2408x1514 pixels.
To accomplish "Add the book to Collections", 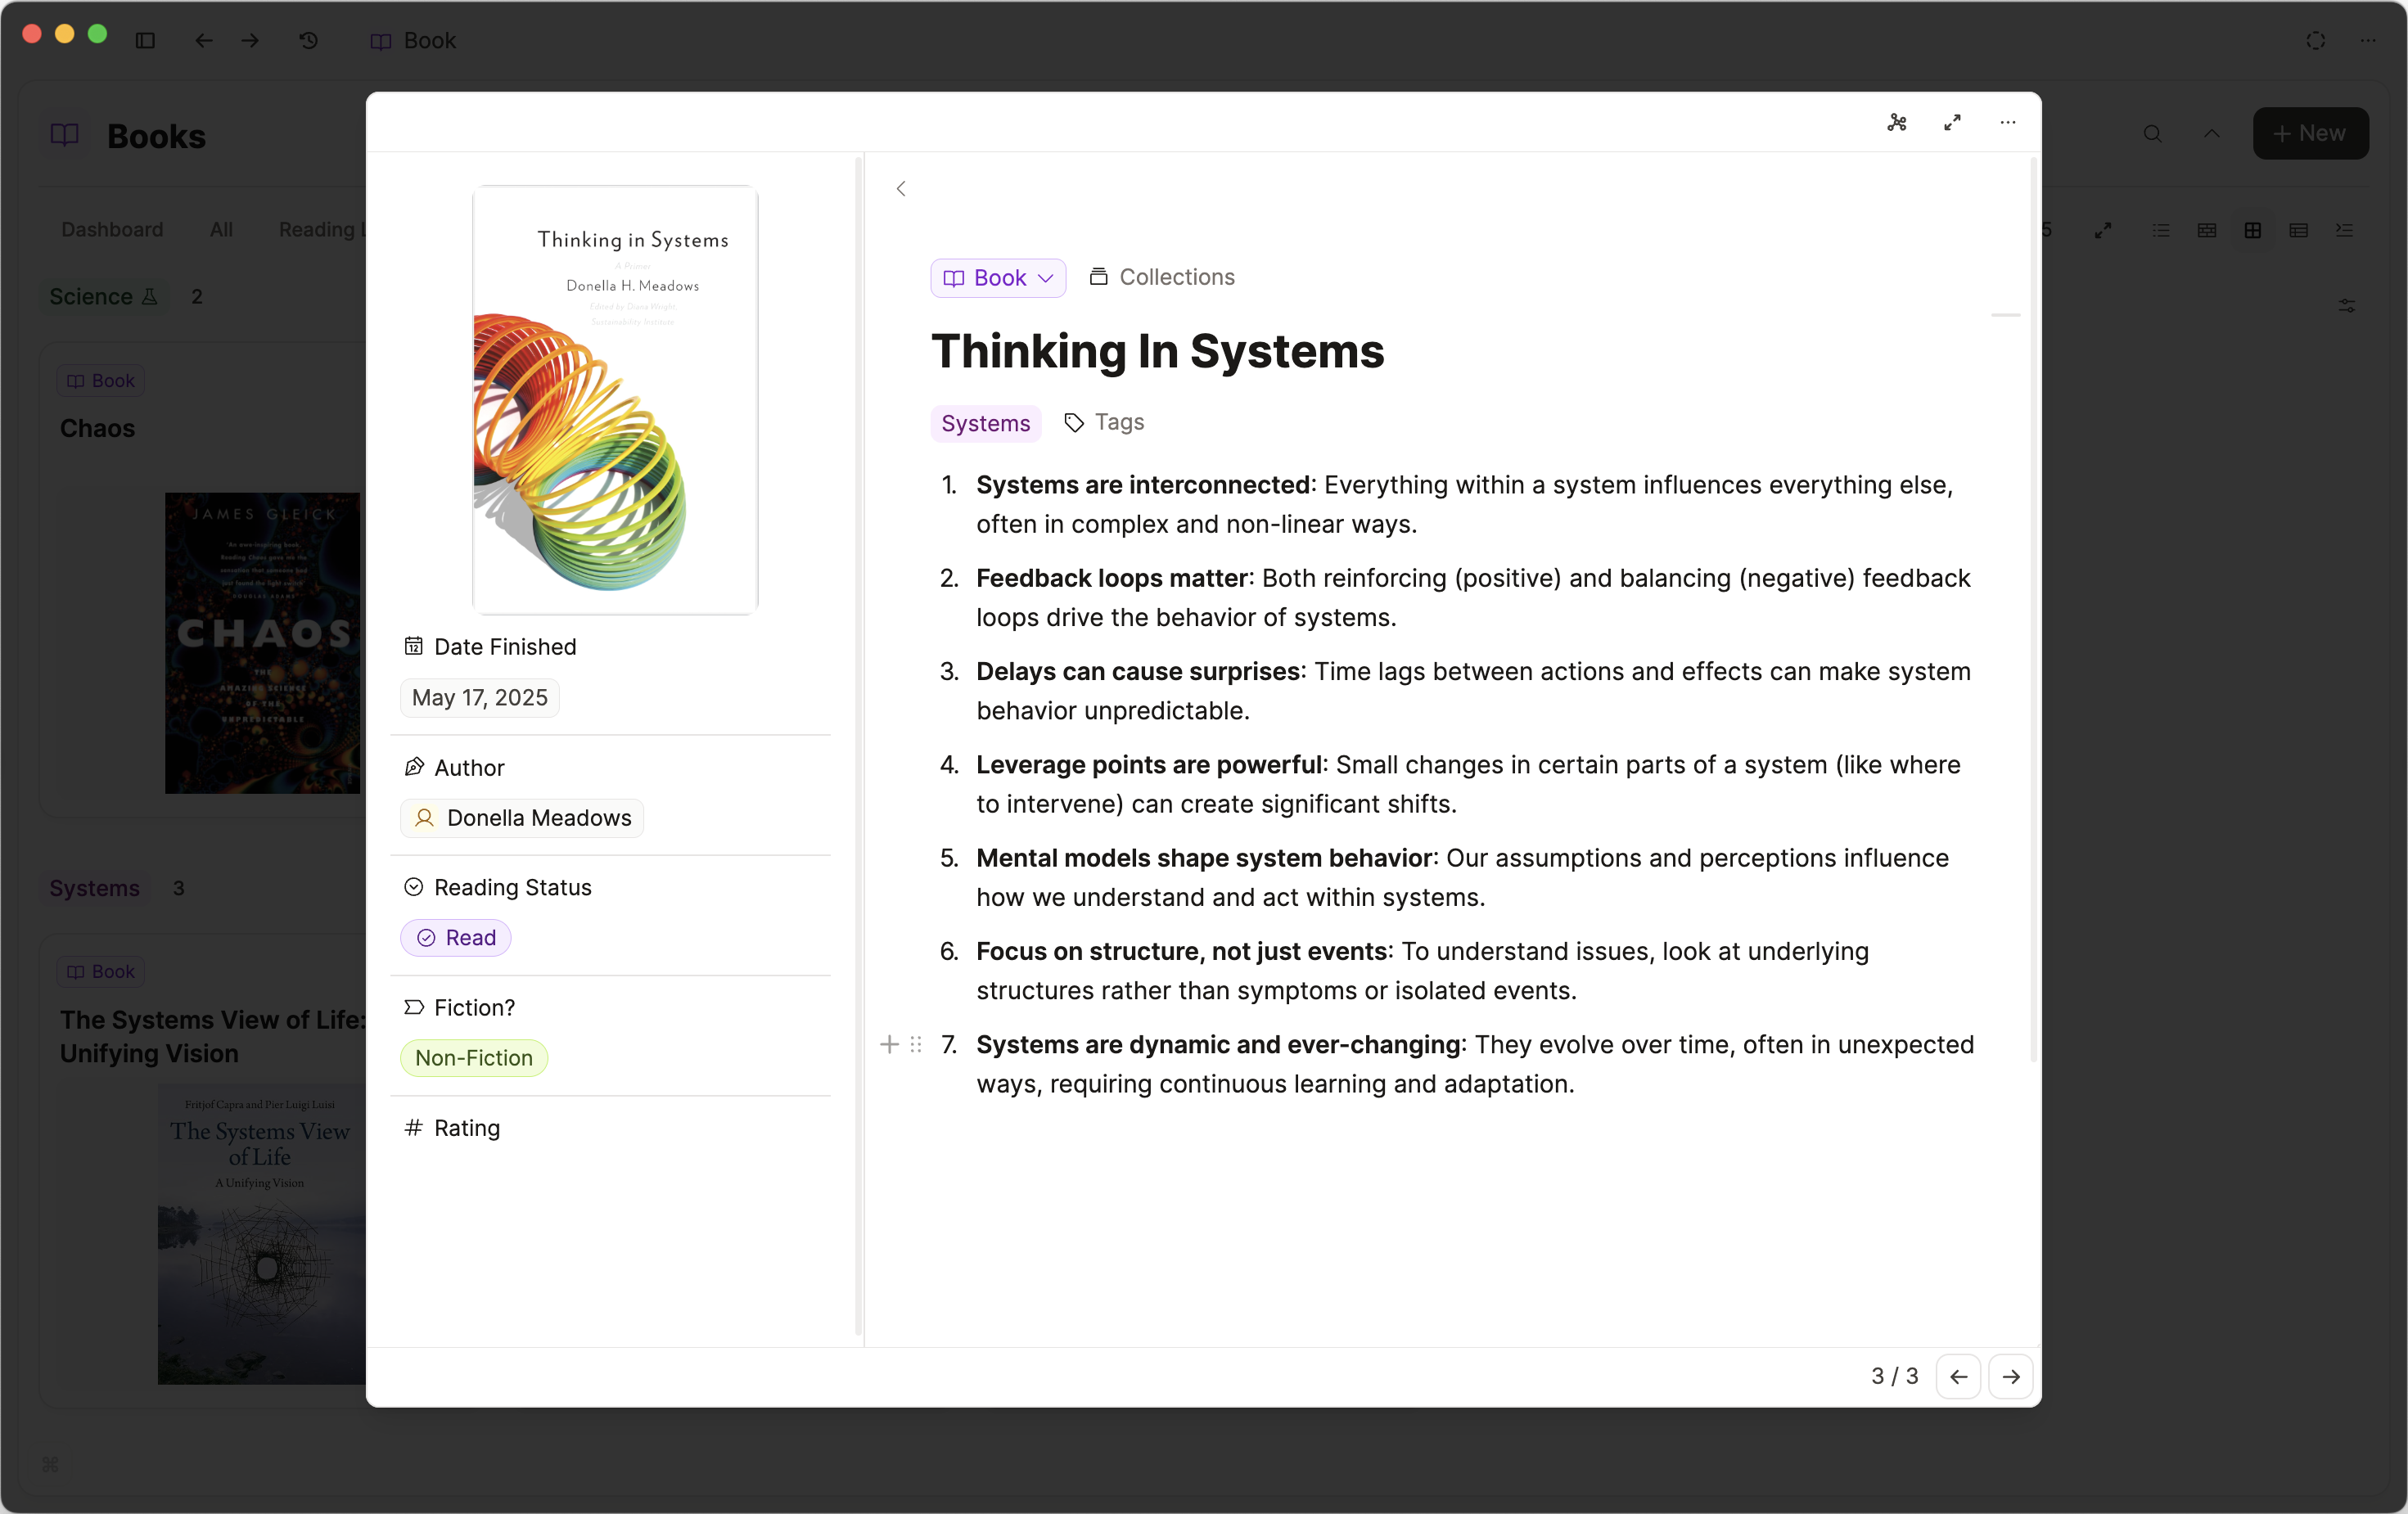I will [1162, 277].
